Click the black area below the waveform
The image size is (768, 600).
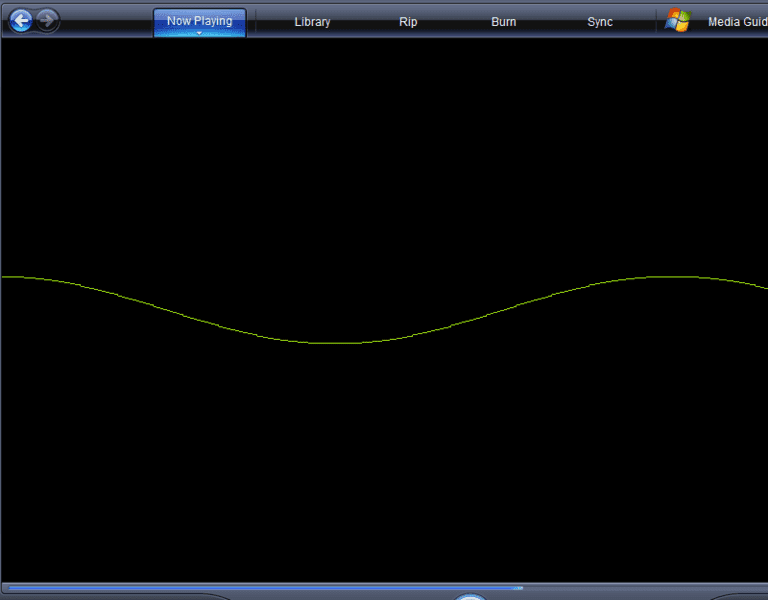(384, 460)
